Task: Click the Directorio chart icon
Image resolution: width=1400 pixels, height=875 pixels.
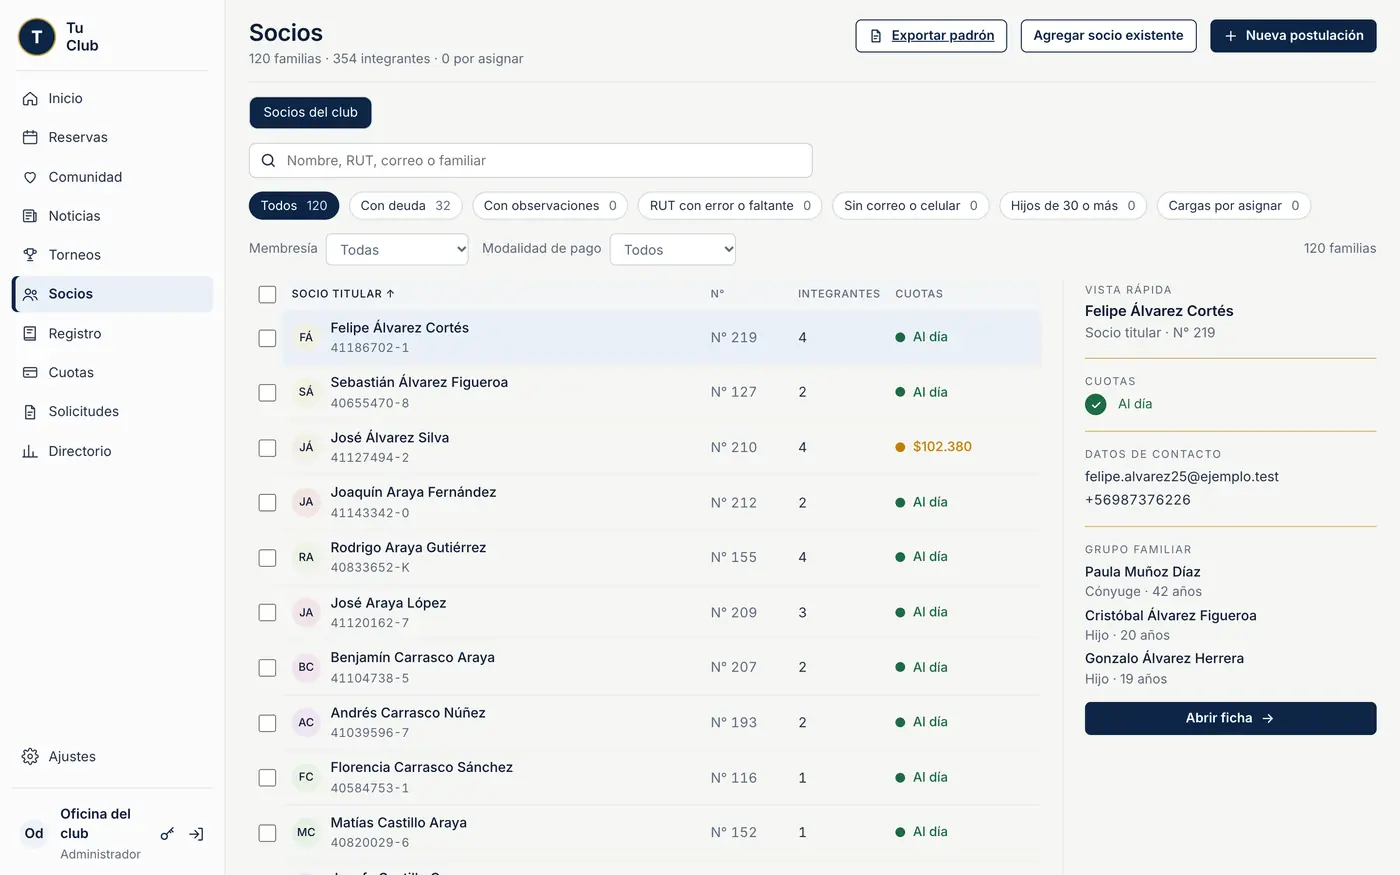Action: point(30,451)
